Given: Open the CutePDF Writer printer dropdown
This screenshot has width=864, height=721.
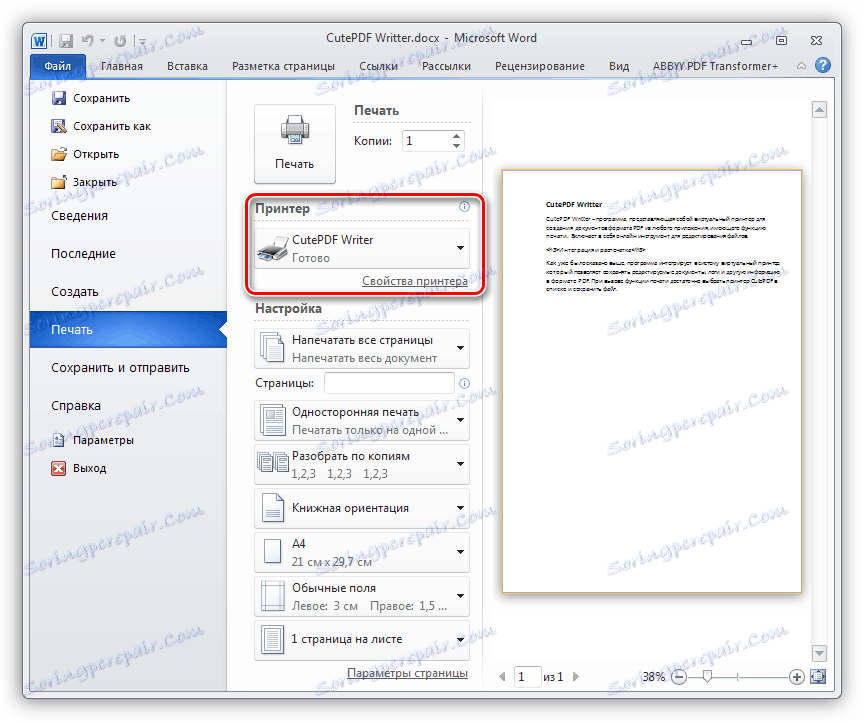Looking at the screenshot, I should click(x=361, y=249).
